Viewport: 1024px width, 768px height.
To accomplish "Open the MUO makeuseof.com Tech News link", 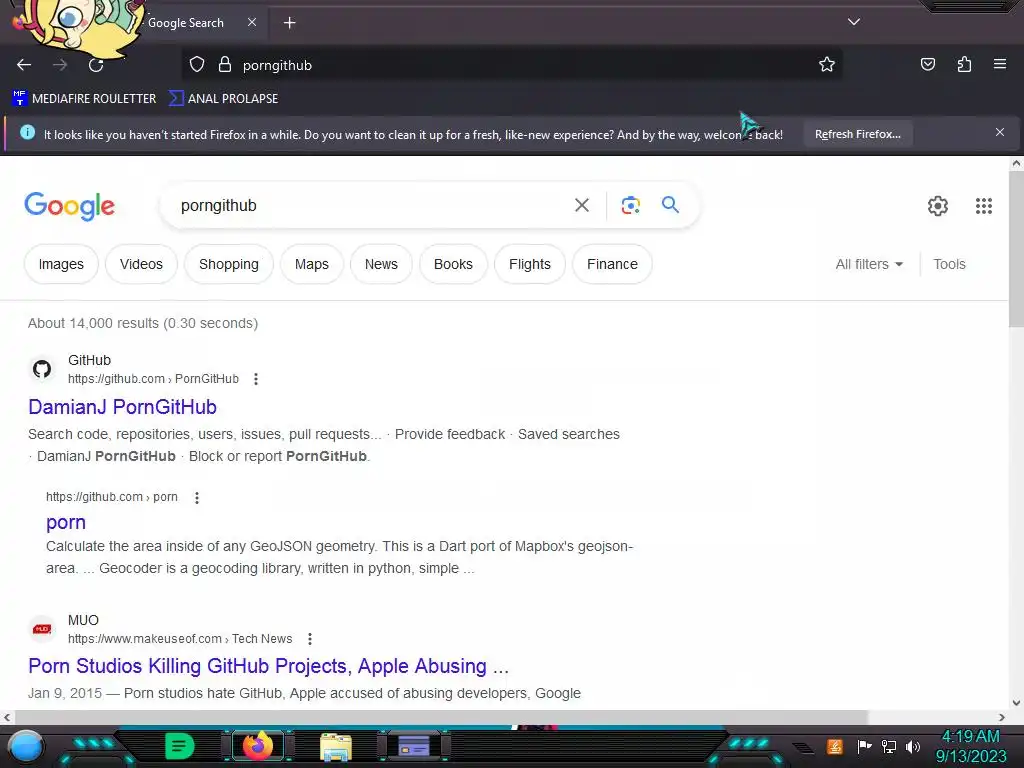I will pyautogui.click(x=180, y=639).
